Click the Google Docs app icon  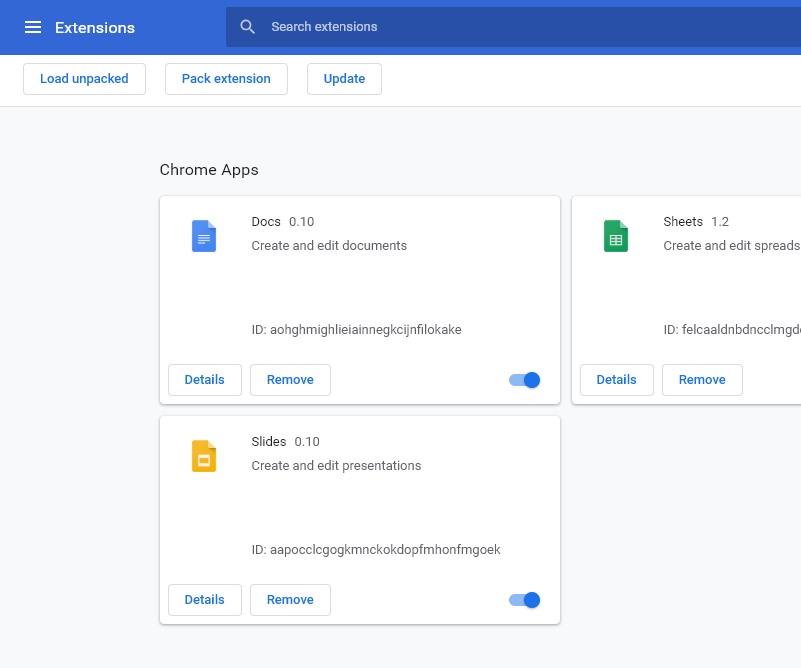pos(203,235)
